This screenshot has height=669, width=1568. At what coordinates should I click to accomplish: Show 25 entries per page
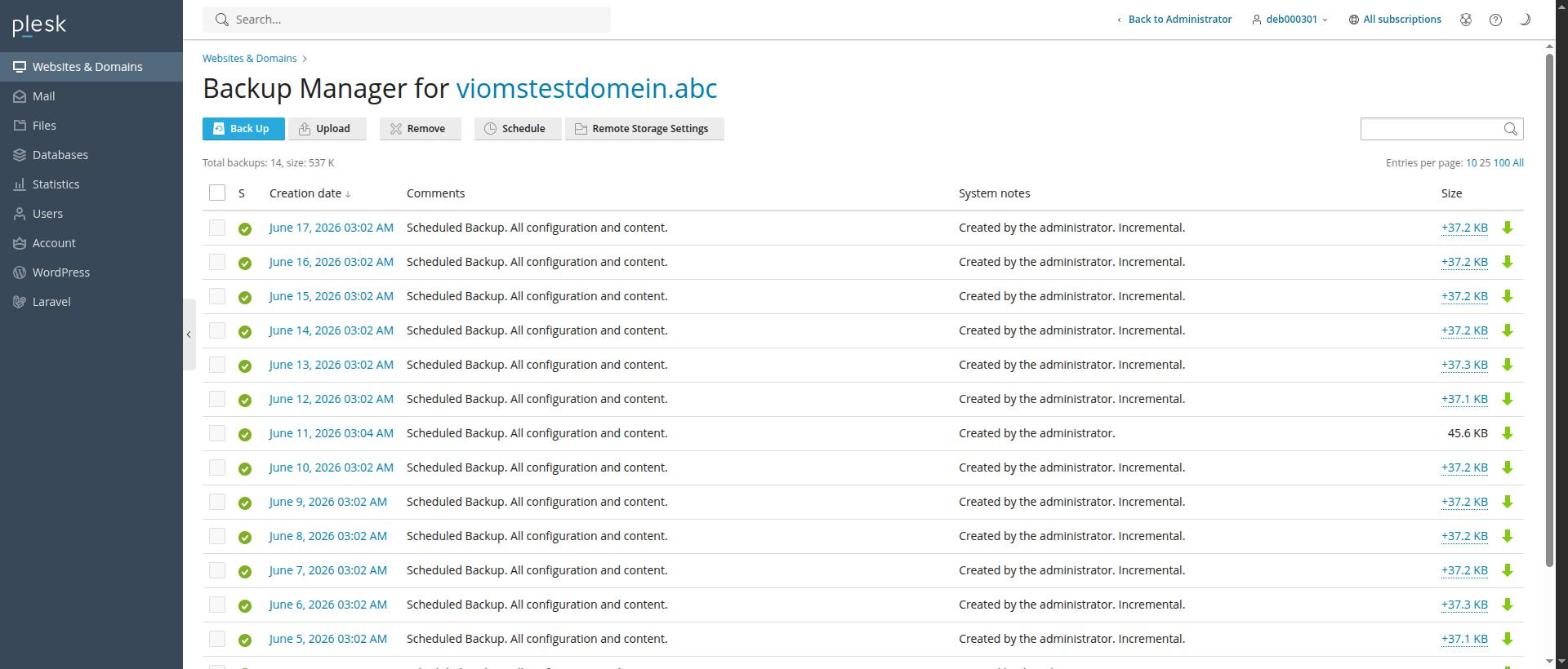click(1484, 163)
